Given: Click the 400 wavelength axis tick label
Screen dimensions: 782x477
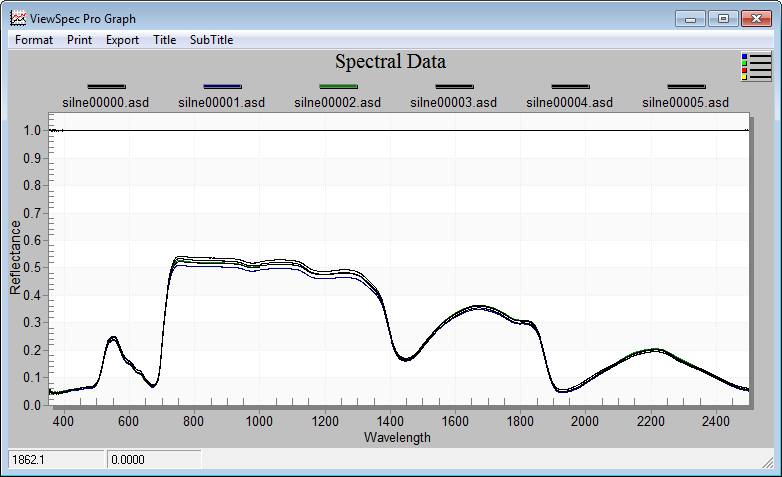Looking at the screenshot, I should [63, 421].
